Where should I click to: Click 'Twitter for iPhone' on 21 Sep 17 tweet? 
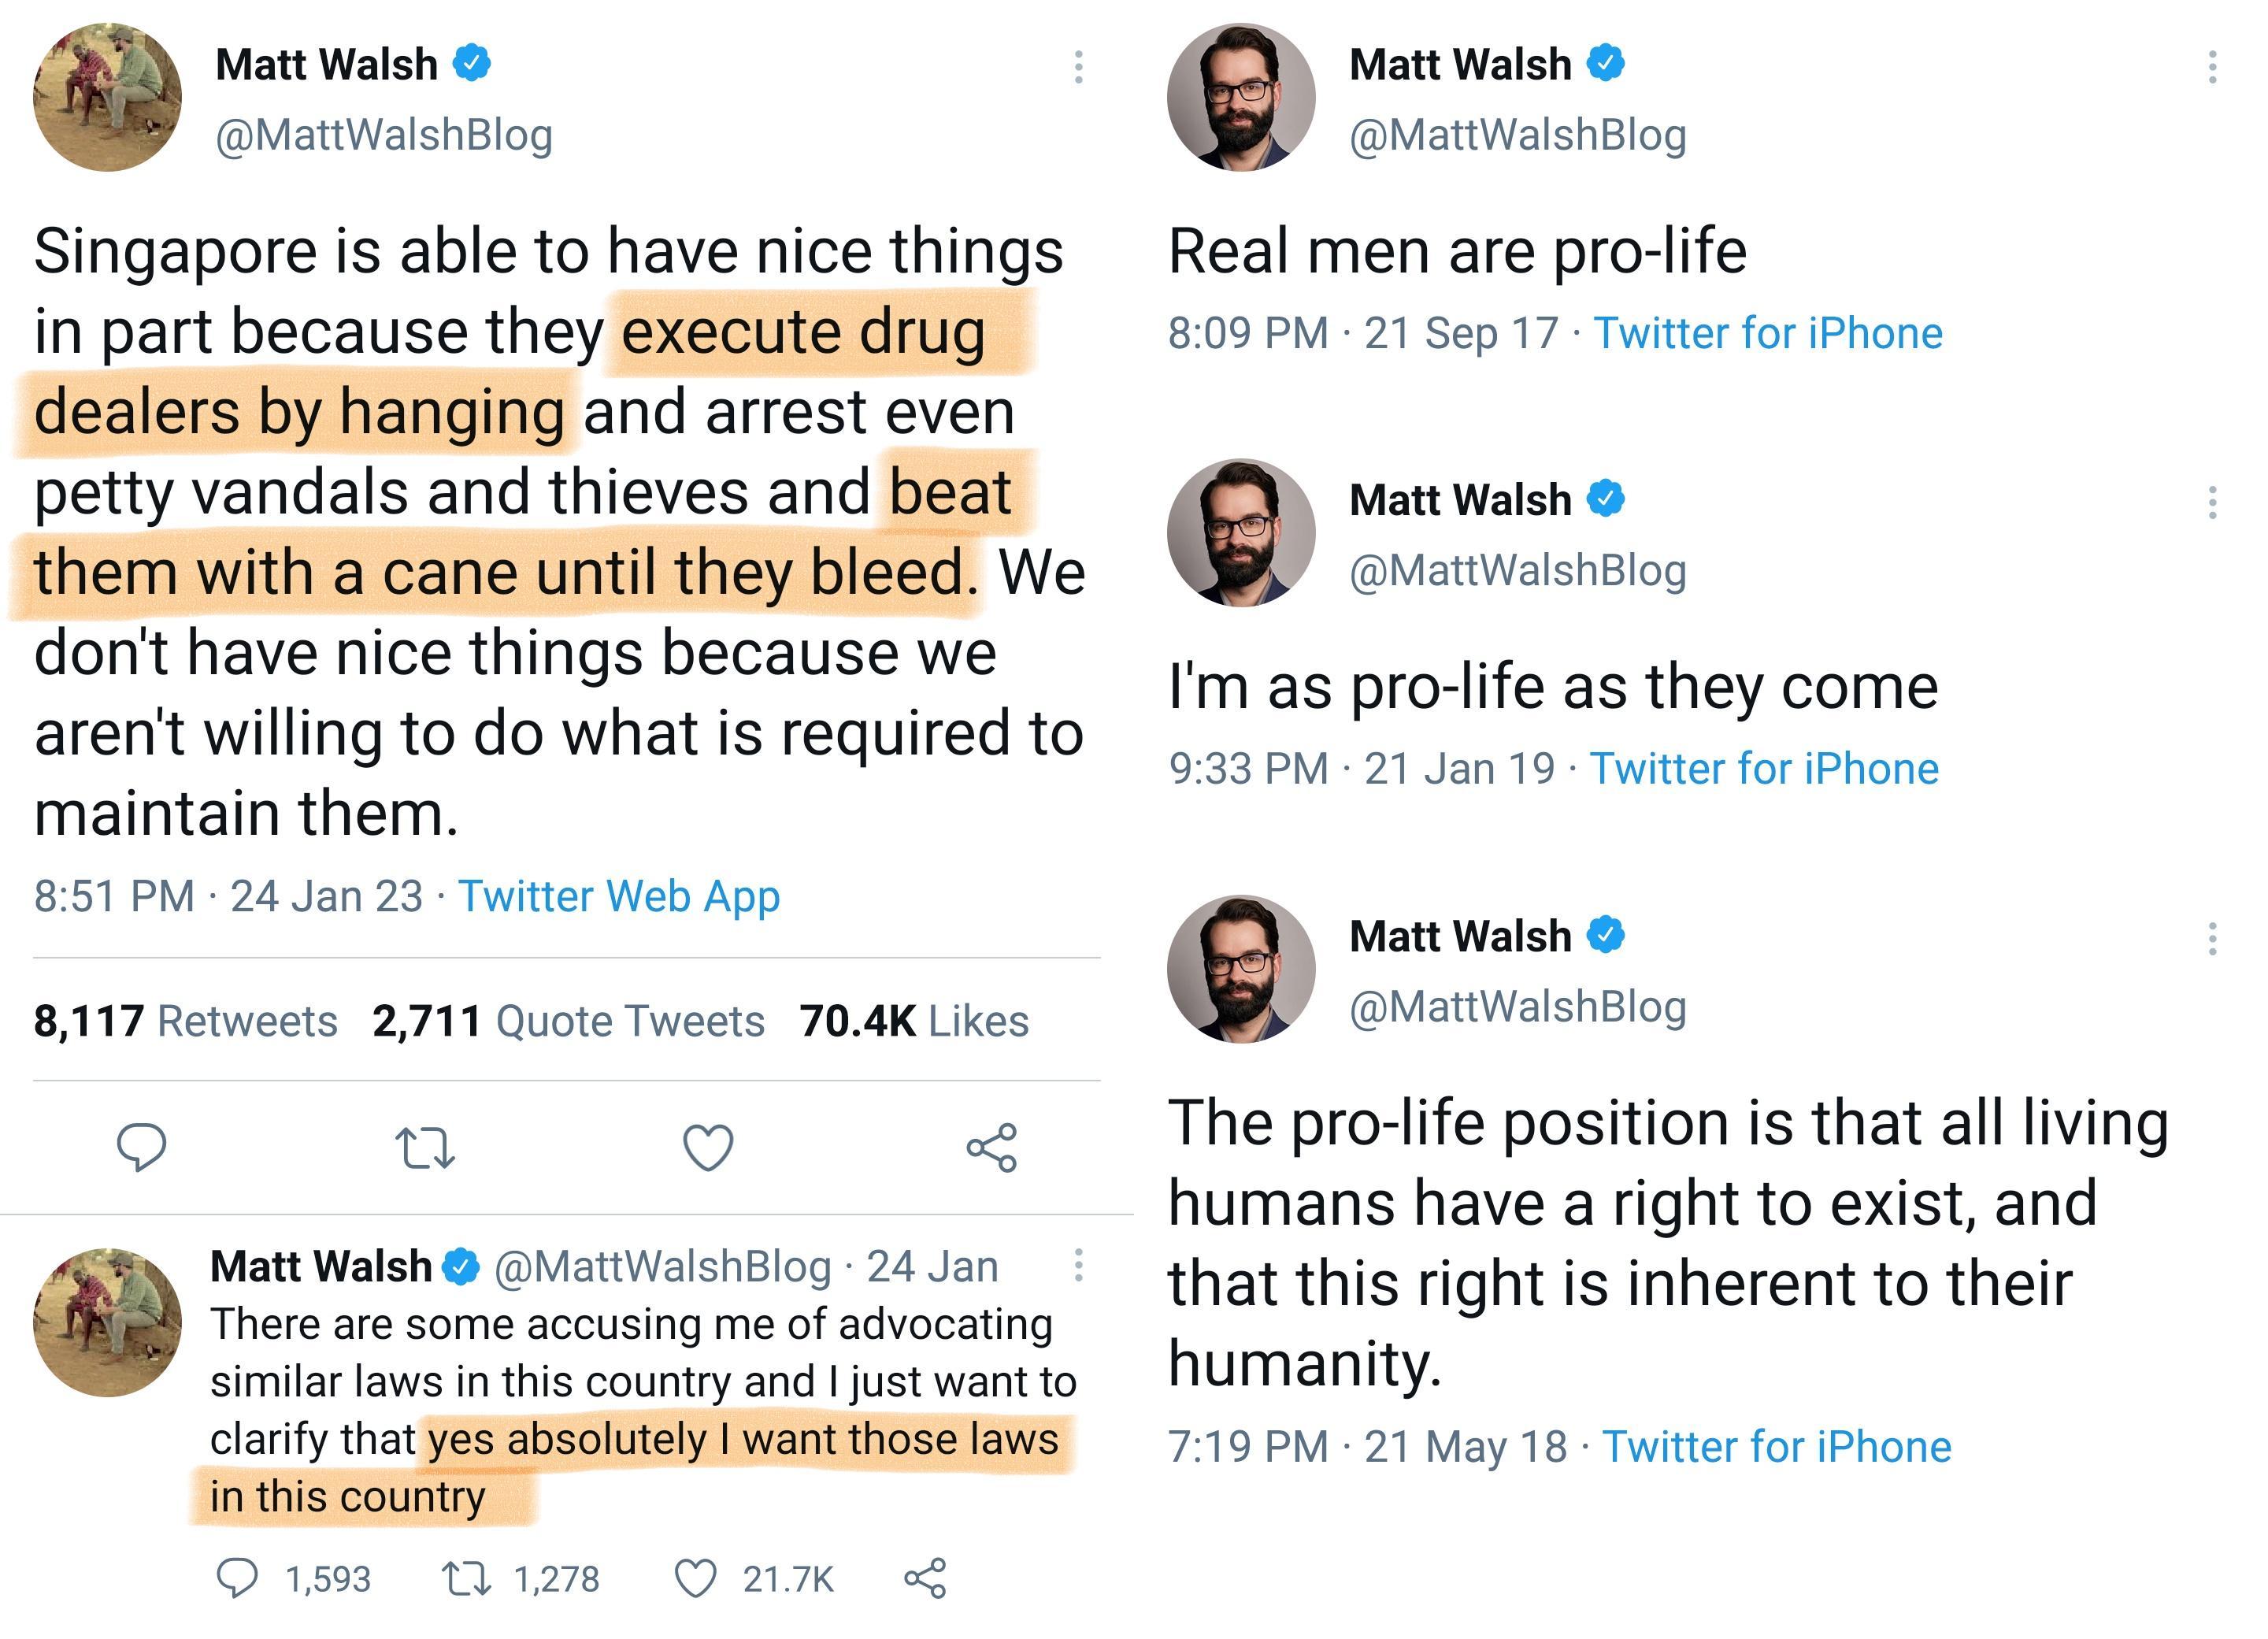pos(1767,333)
